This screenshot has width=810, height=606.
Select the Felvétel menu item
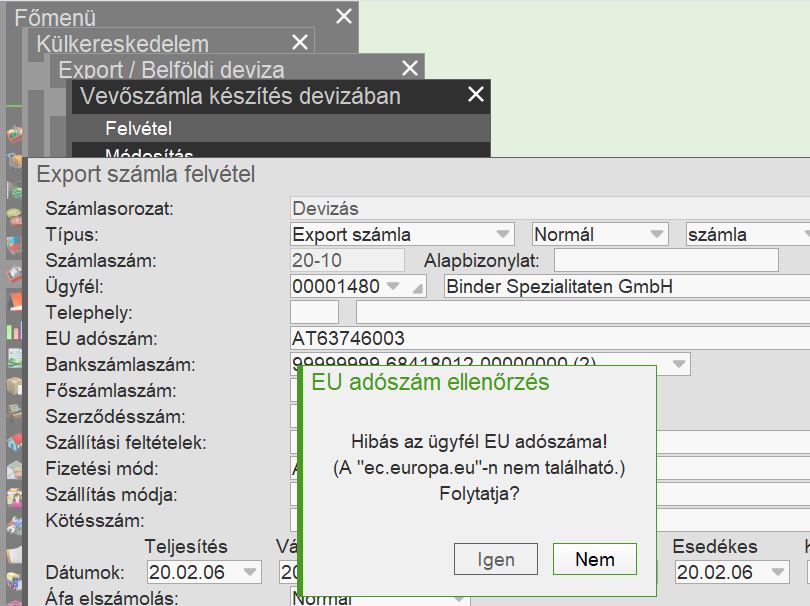pyautogui.click(x=138, y=128)
